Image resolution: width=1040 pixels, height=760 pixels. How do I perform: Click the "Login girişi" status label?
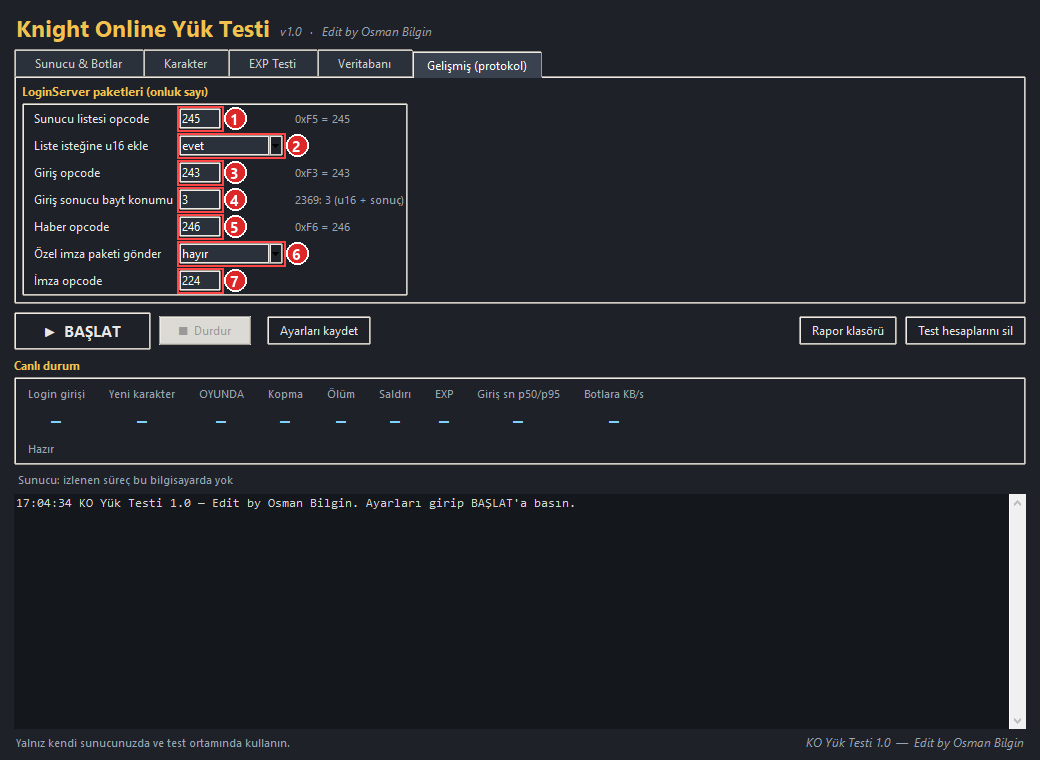pos(56,394)
